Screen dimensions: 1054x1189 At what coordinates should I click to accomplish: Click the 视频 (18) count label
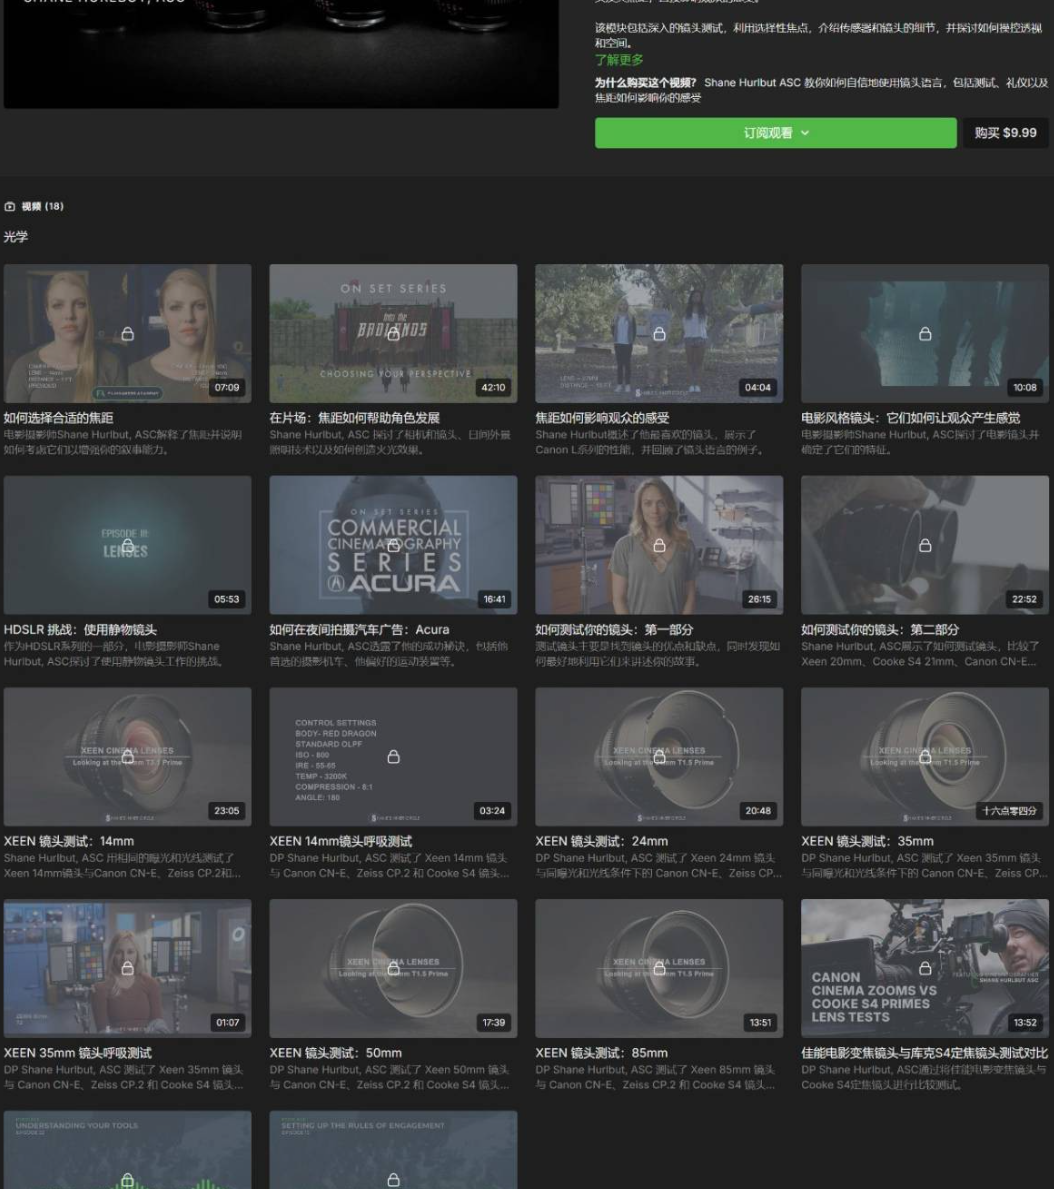[42, 206]
